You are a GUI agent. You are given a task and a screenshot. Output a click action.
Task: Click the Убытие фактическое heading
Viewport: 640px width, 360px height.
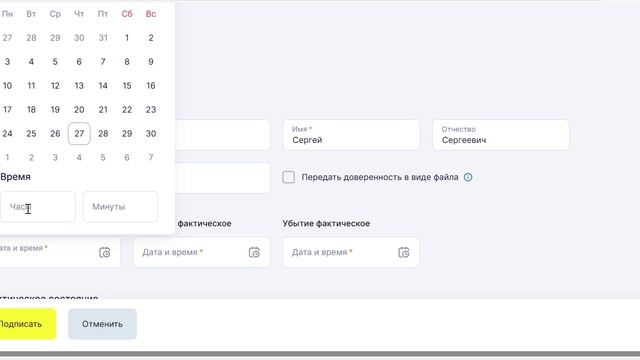tap(326, 224)
